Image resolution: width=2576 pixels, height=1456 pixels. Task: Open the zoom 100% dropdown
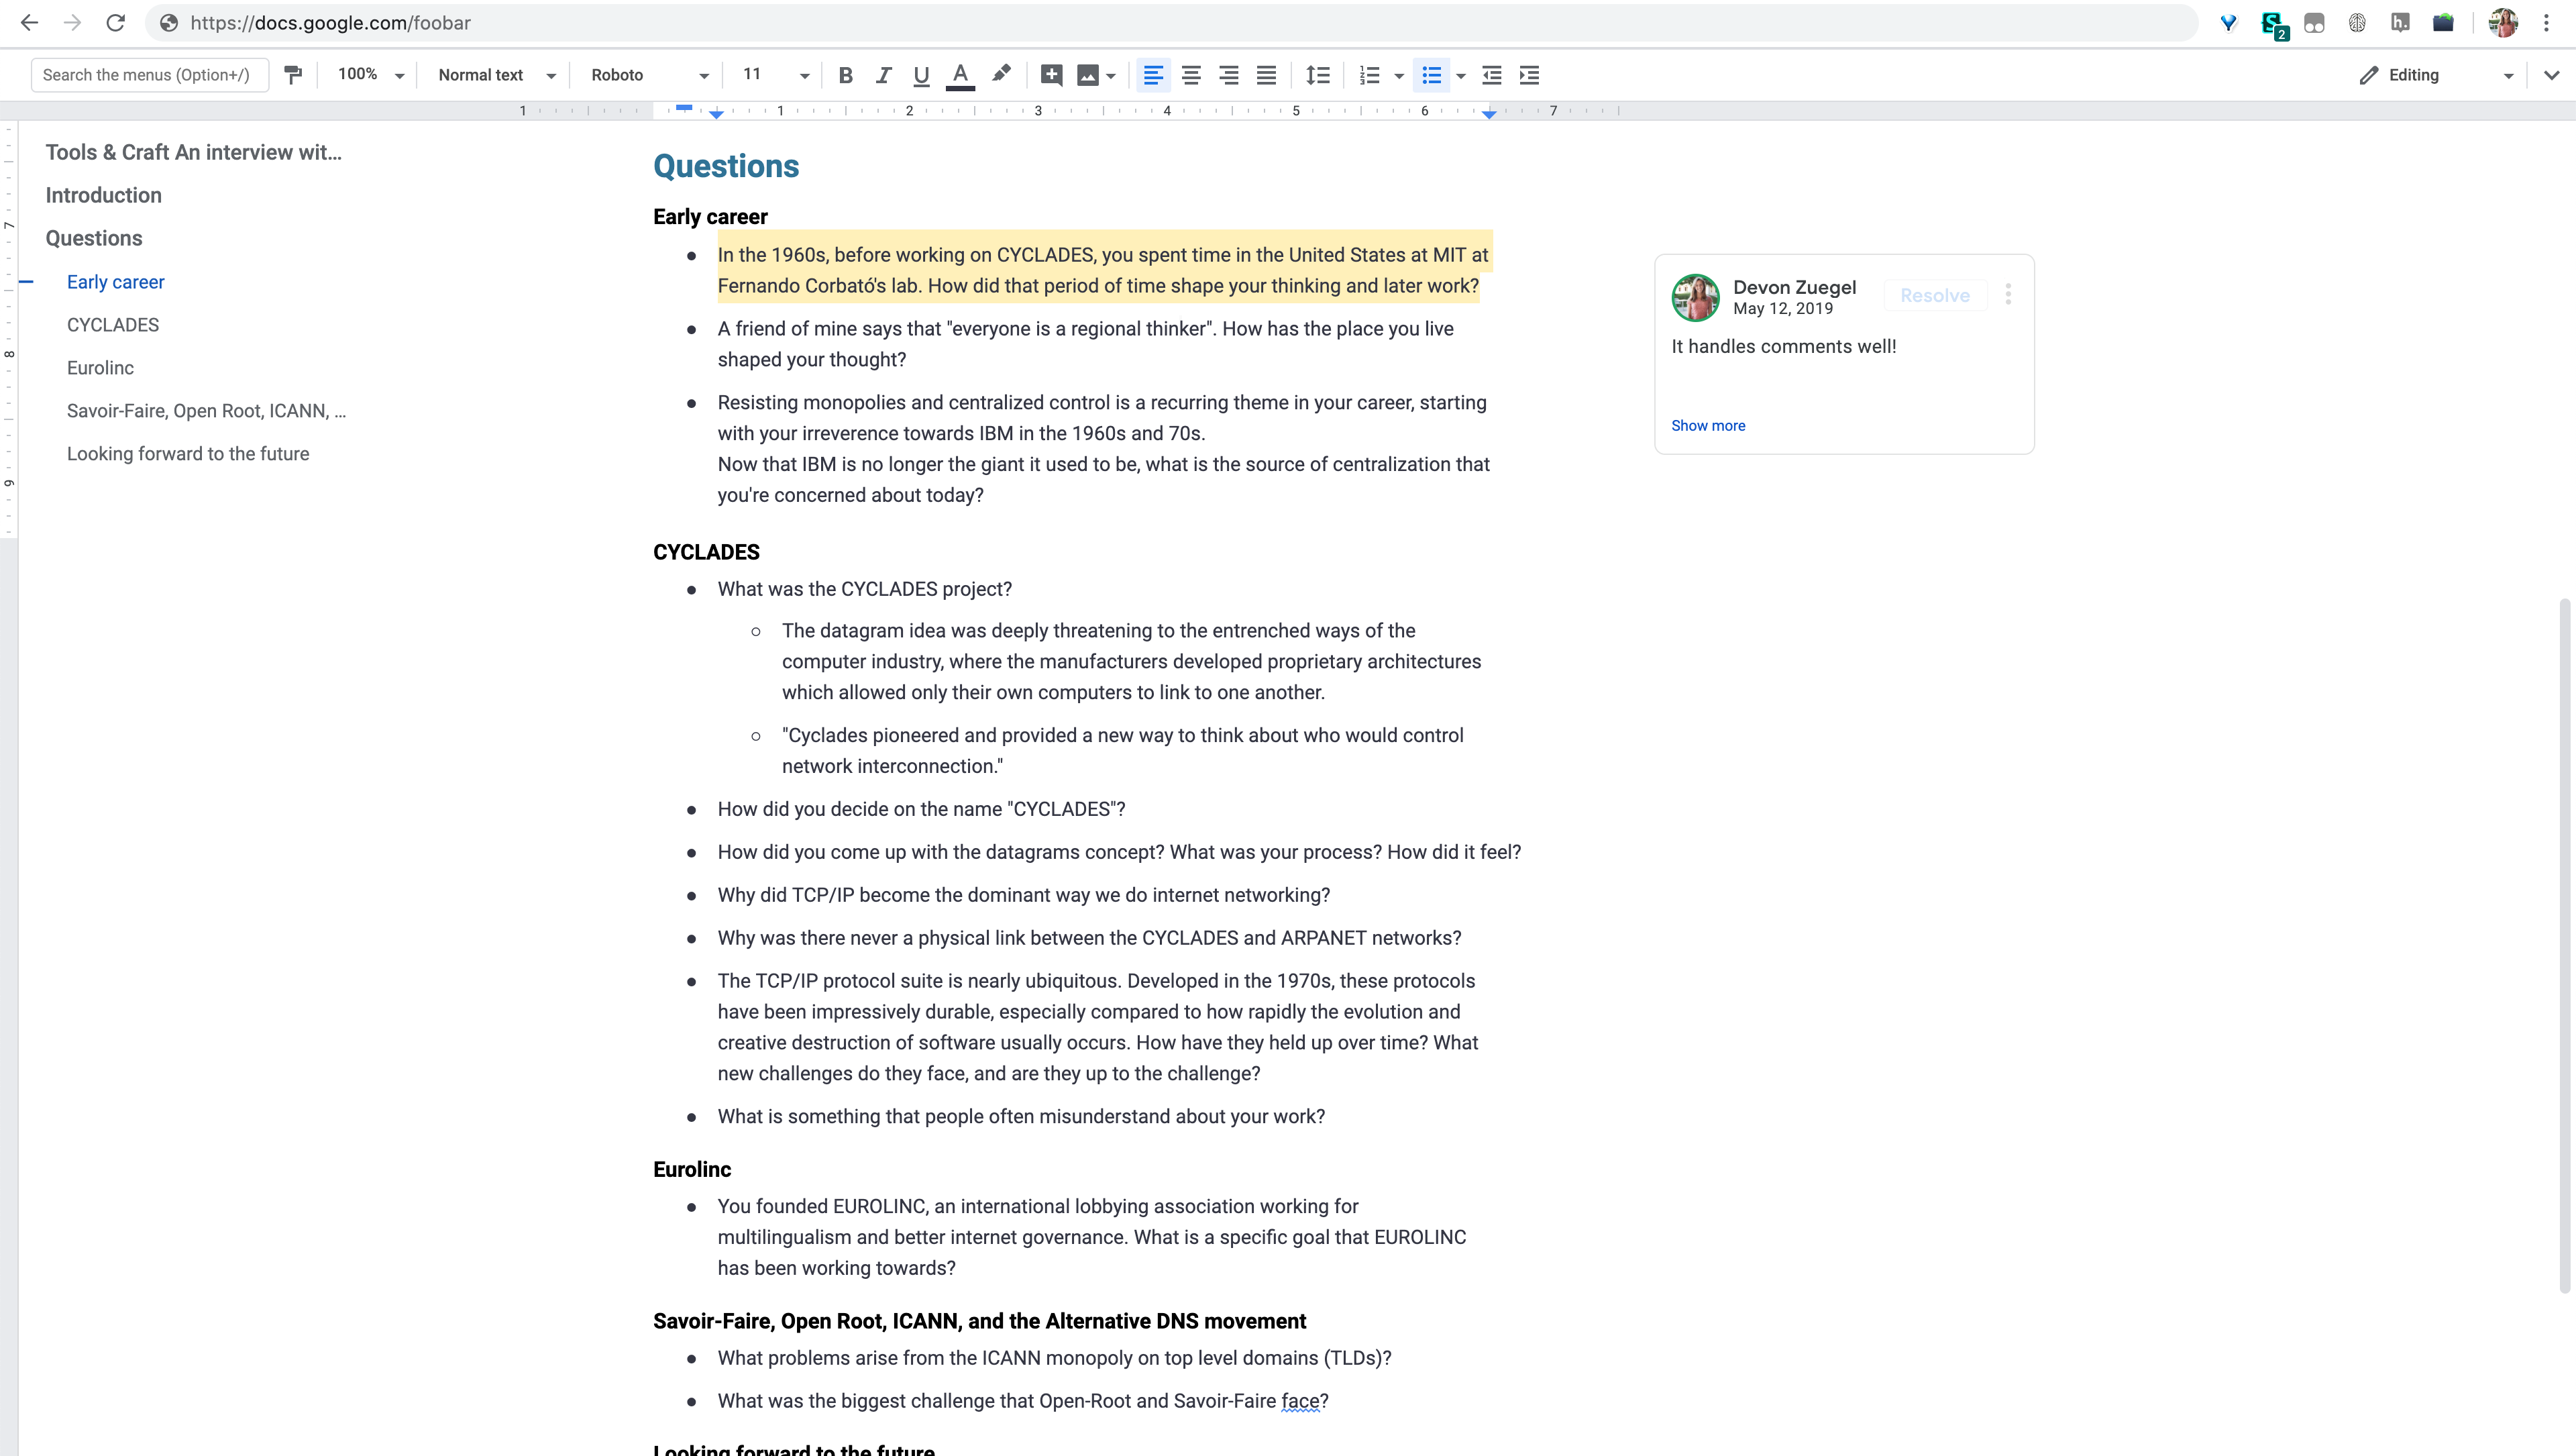(370, 75)
